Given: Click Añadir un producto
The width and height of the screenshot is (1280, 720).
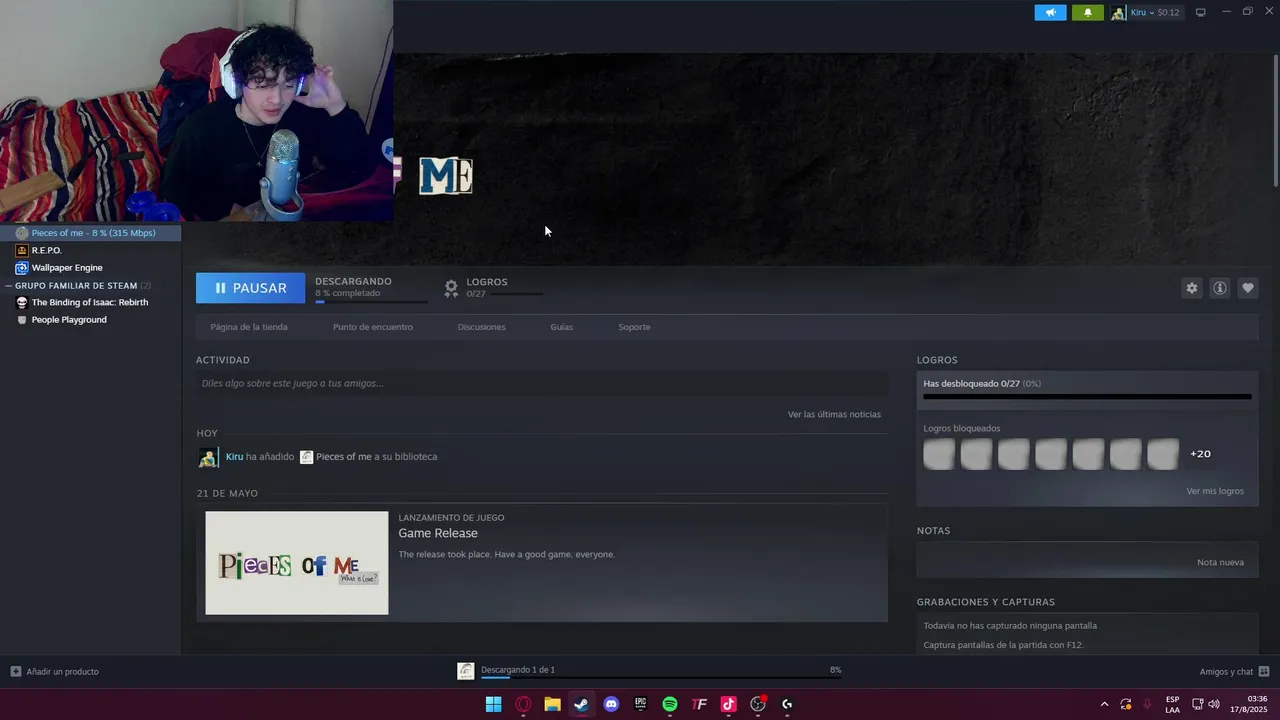Looking at the screenshot, I should [55, 672].
